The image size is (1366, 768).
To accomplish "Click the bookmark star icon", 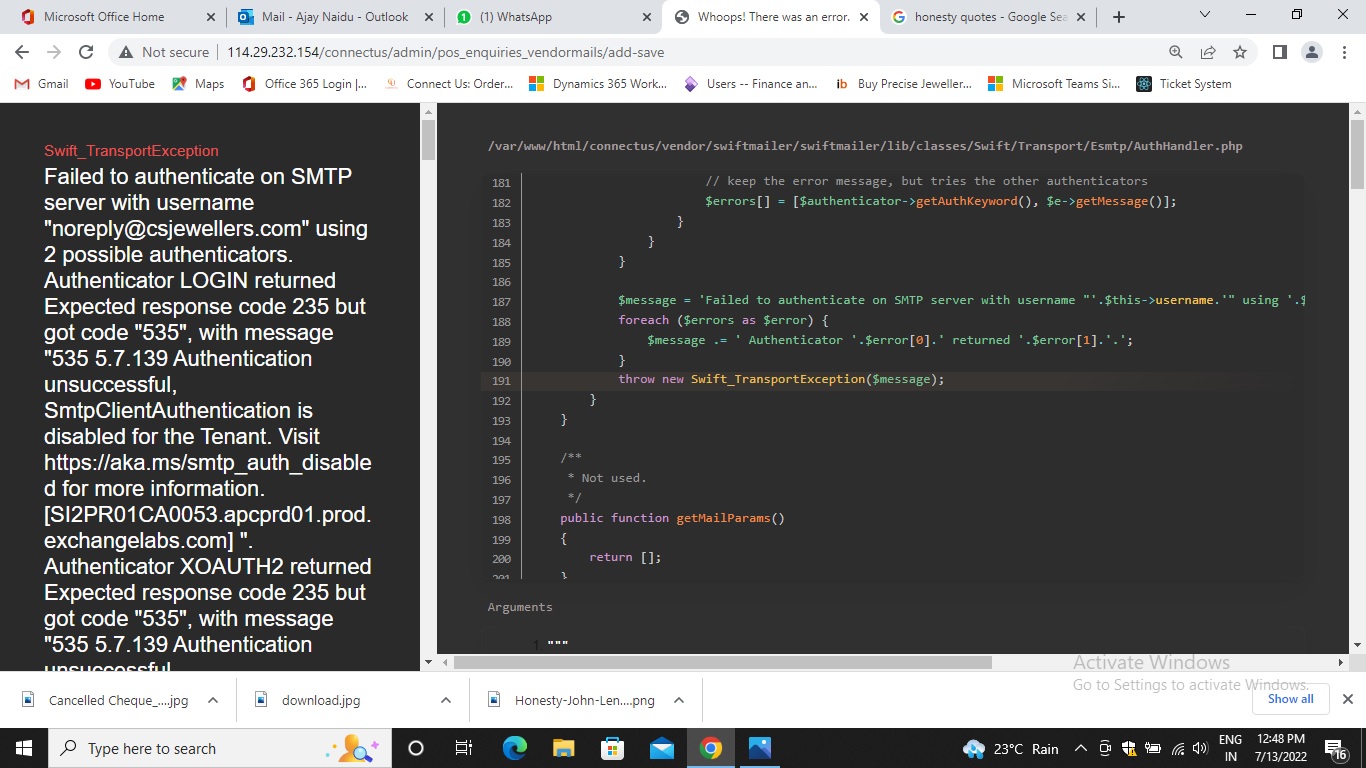I will [x=1240, y=52].
